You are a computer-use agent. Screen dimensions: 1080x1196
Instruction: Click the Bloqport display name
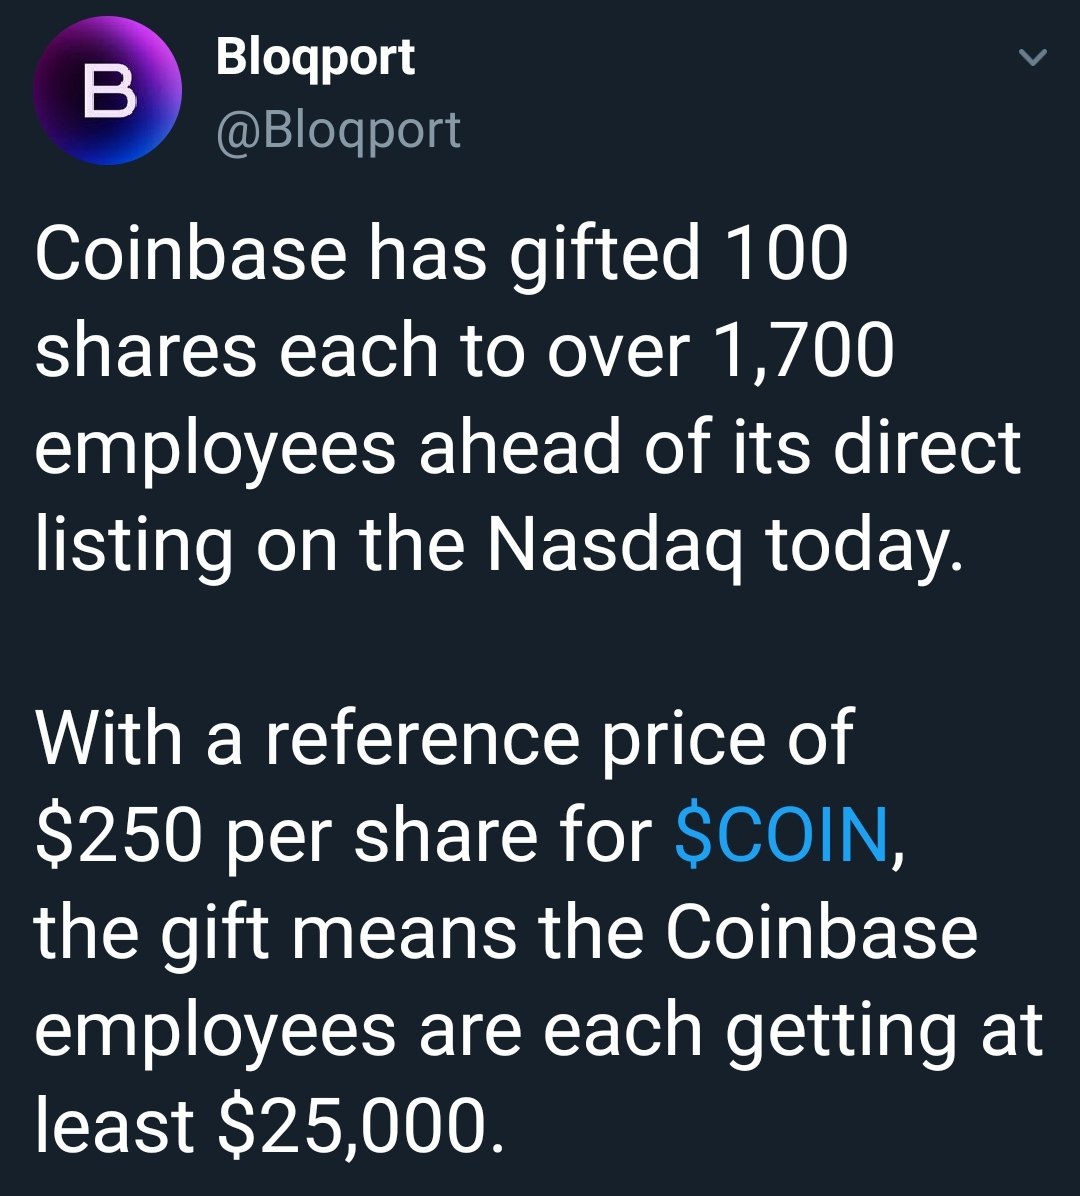315,57
